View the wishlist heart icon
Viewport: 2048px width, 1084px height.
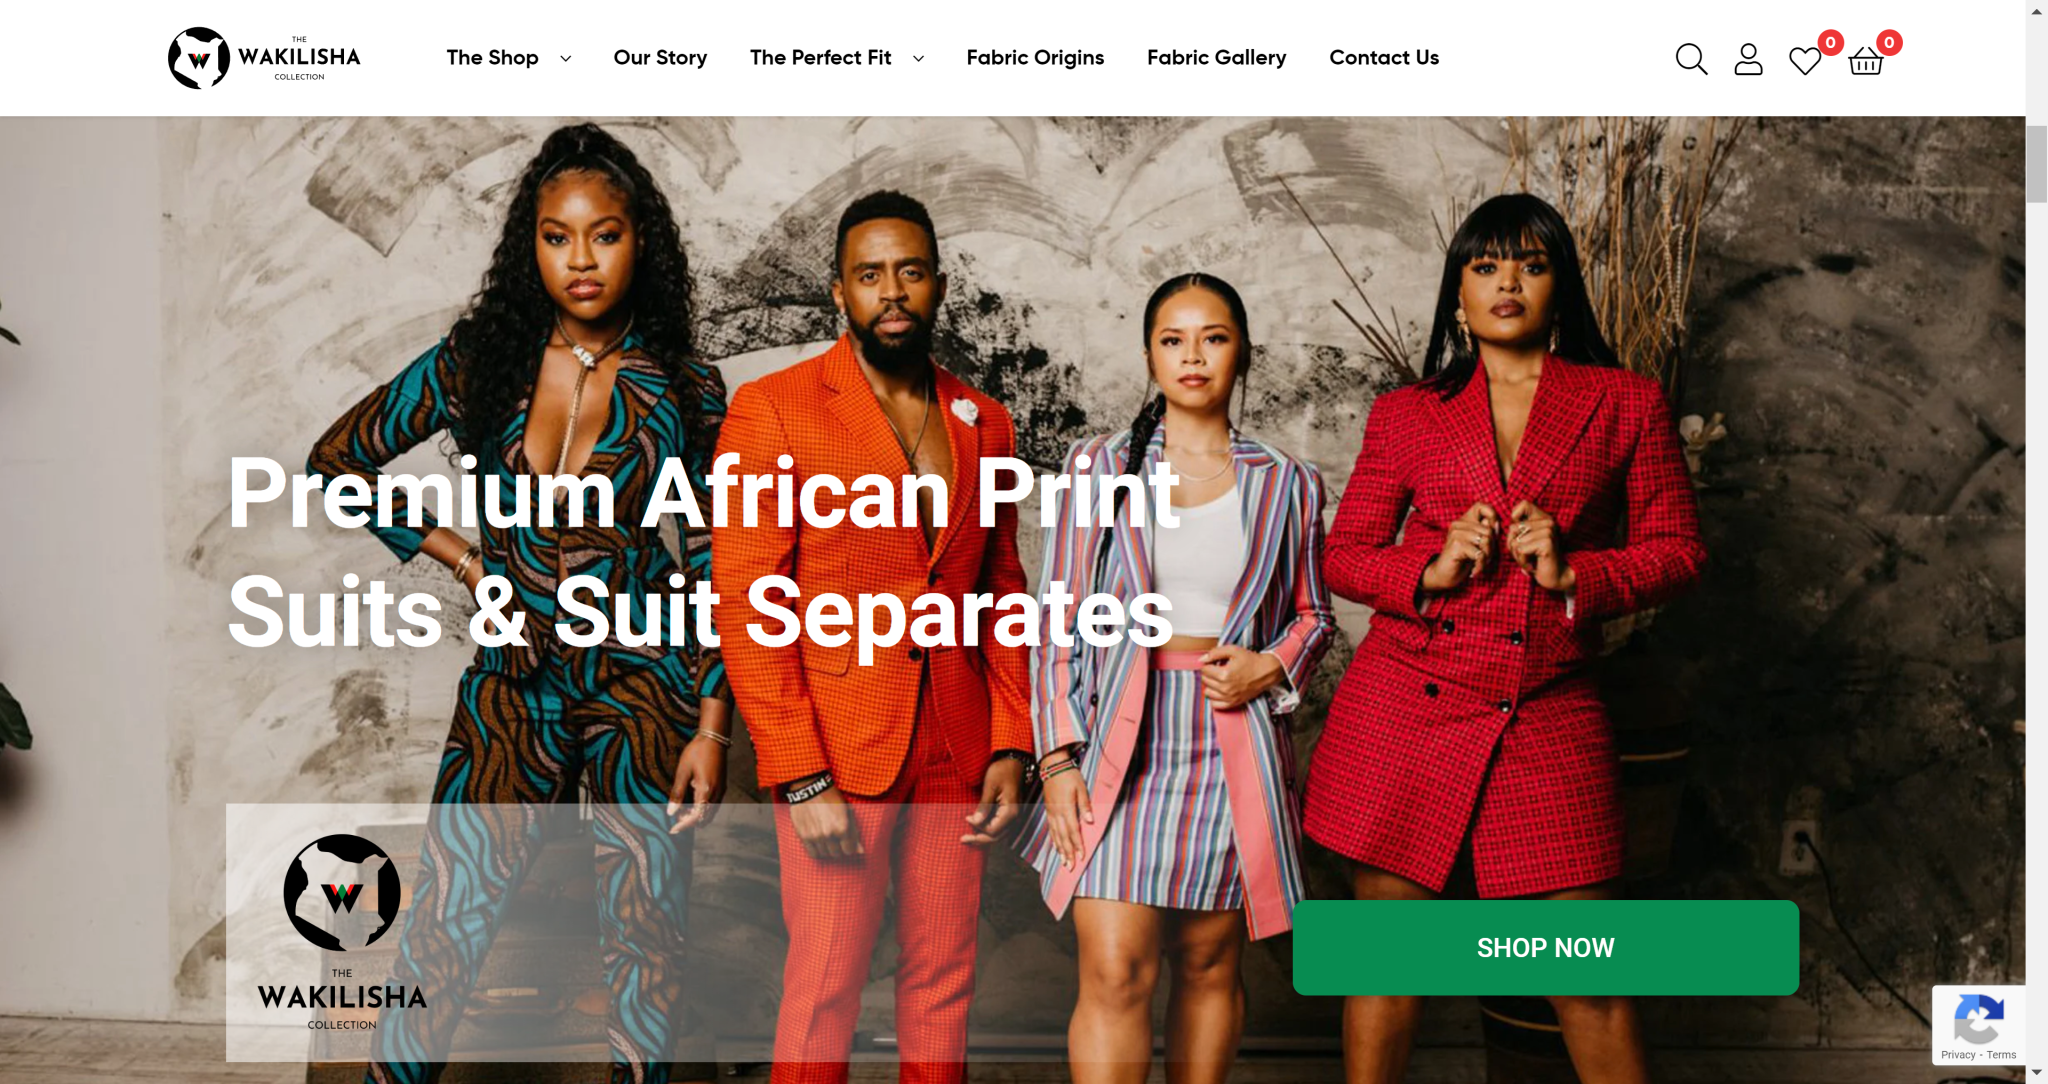(1805, 61)
